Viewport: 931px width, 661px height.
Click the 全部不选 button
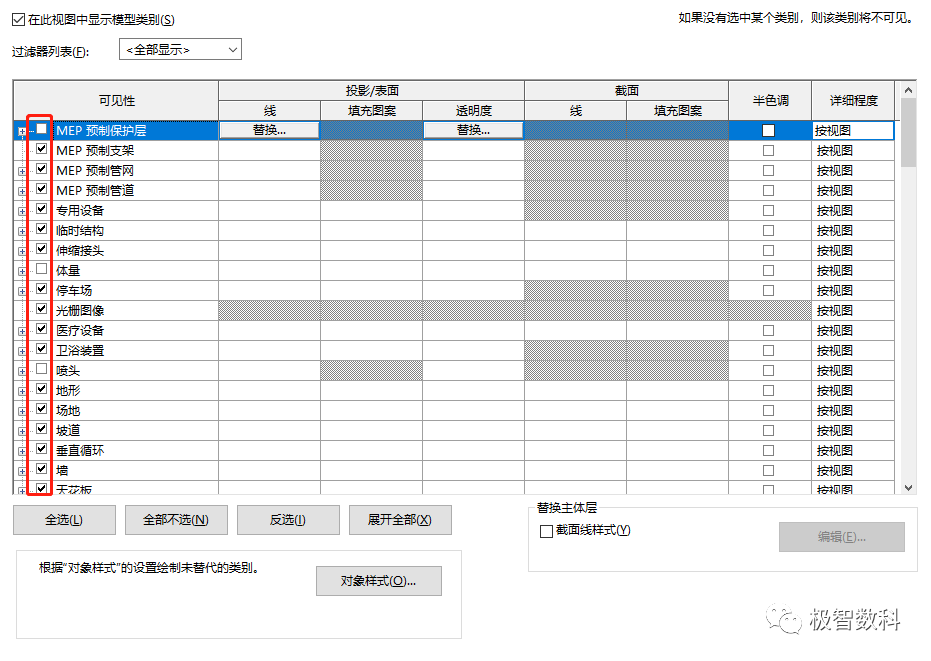[175, 519]
